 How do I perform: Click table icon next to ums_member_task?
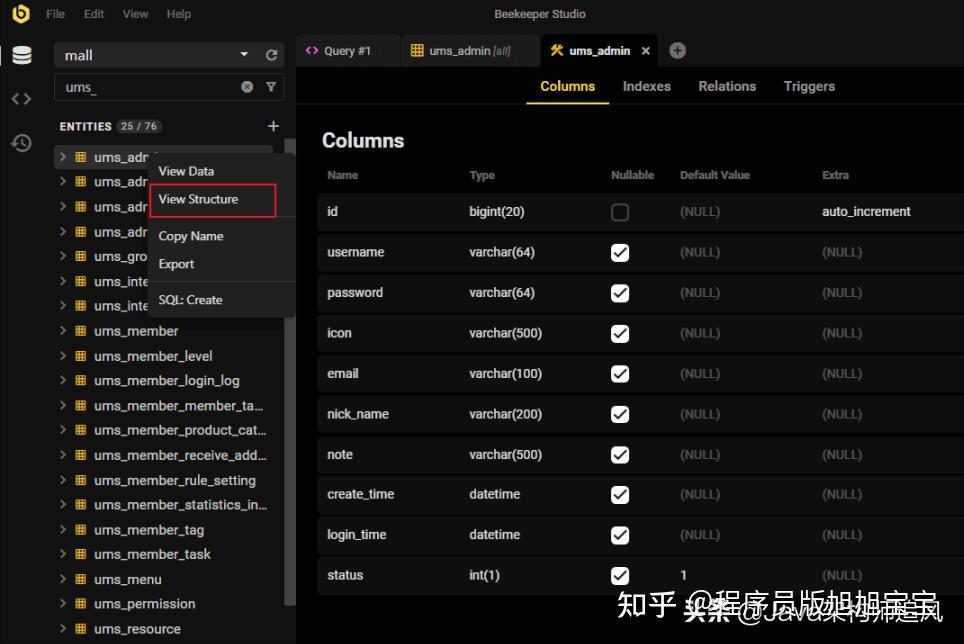click(81, 554)
